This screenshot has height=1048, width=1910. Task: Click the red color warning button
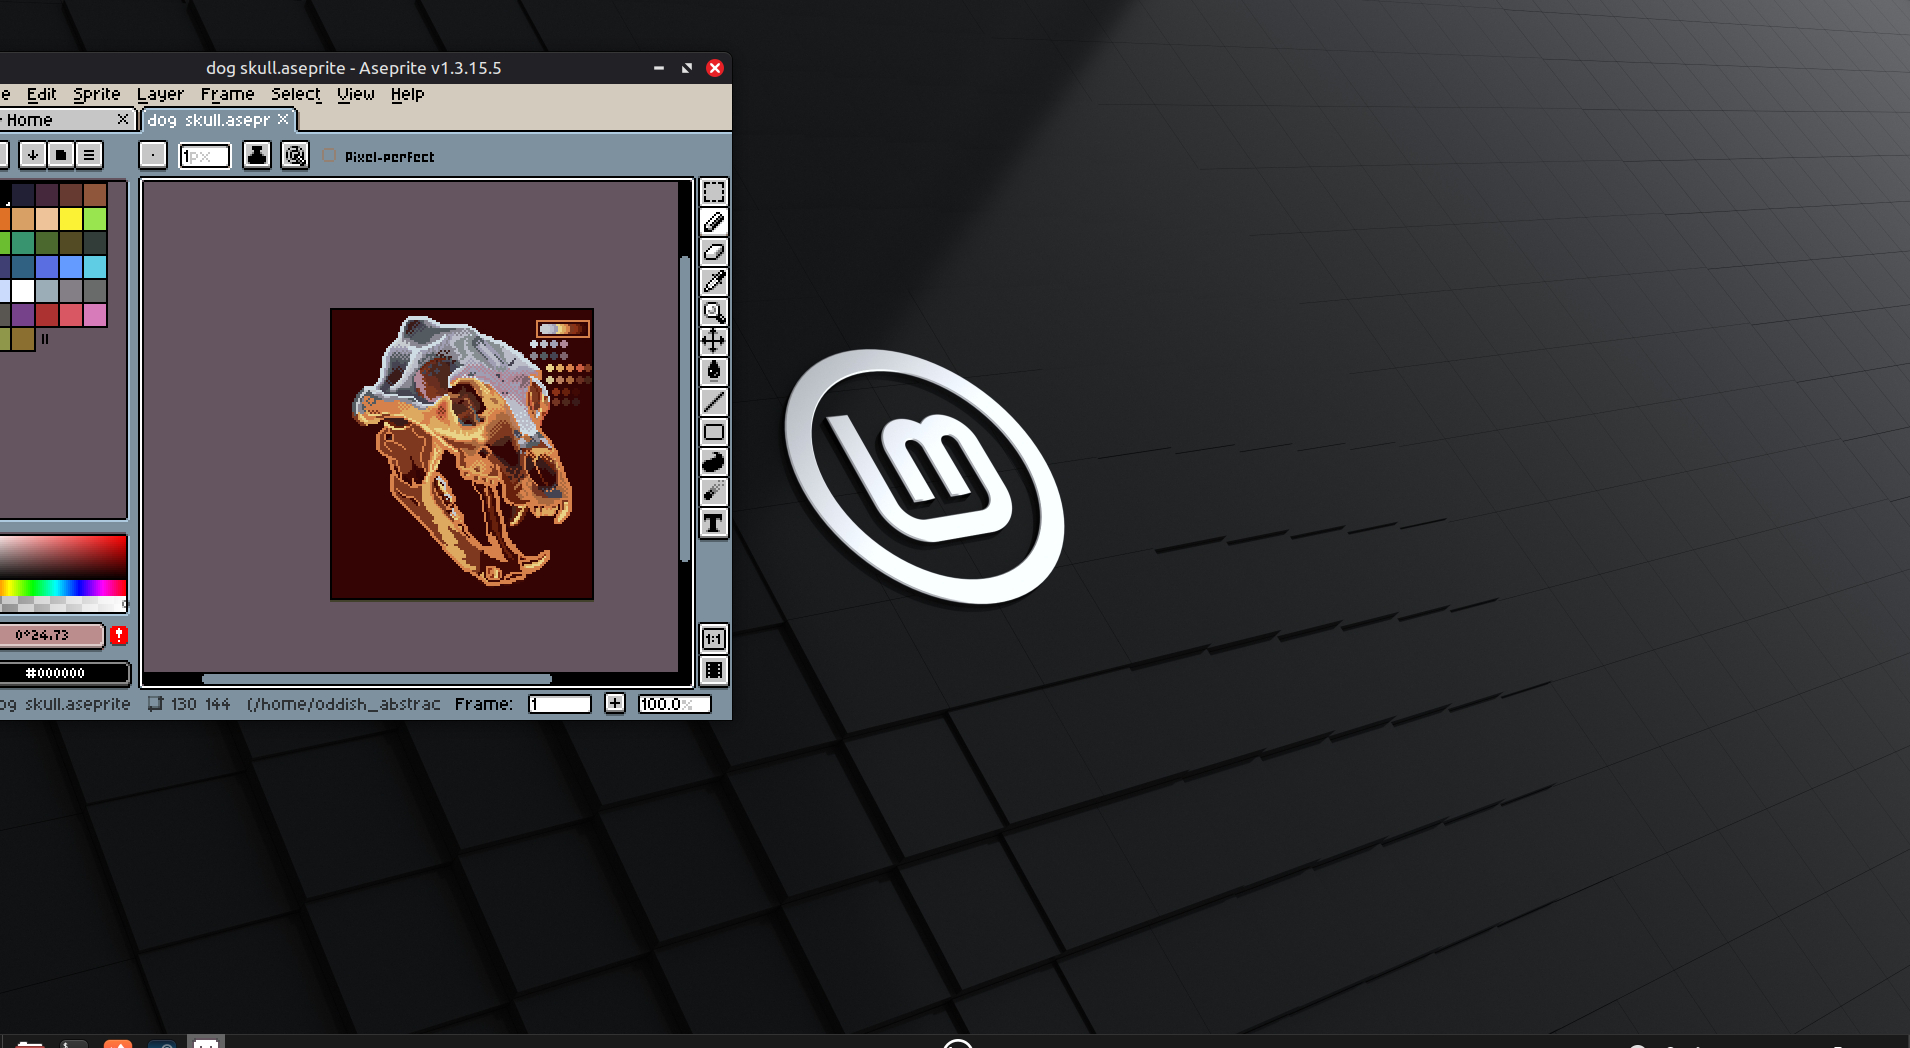tap(119, 635)
